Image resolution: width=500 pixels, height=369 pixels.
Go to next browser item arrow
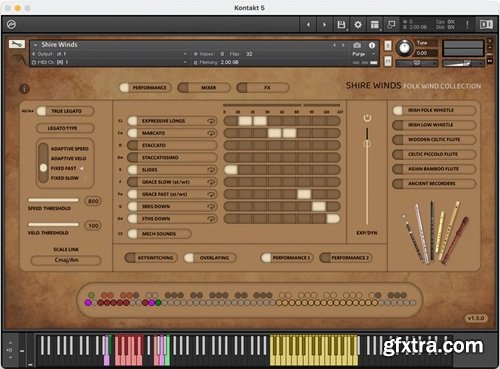(x=324, y=25)
